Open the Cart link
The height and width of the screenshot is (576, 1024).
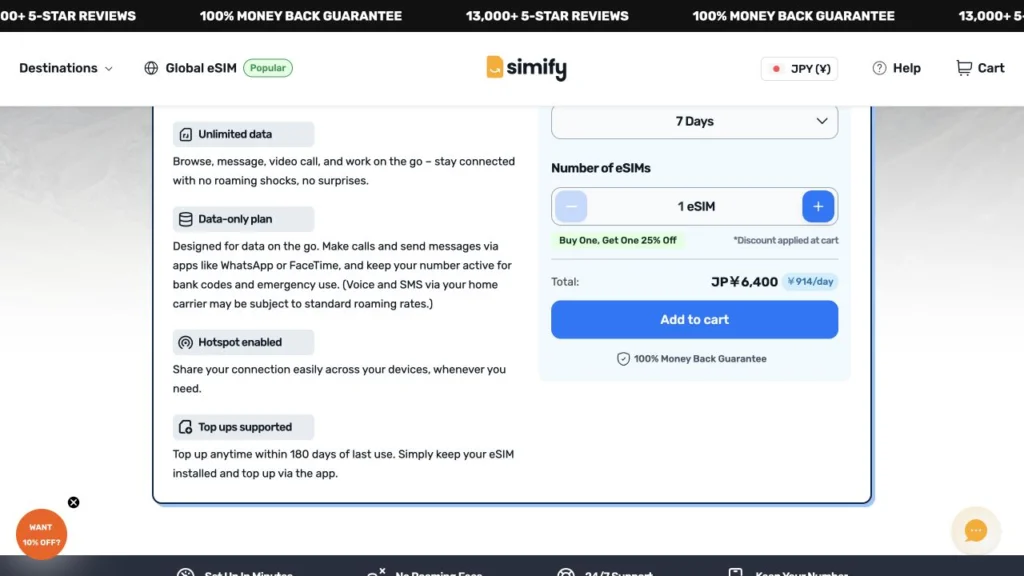[991, 68]
